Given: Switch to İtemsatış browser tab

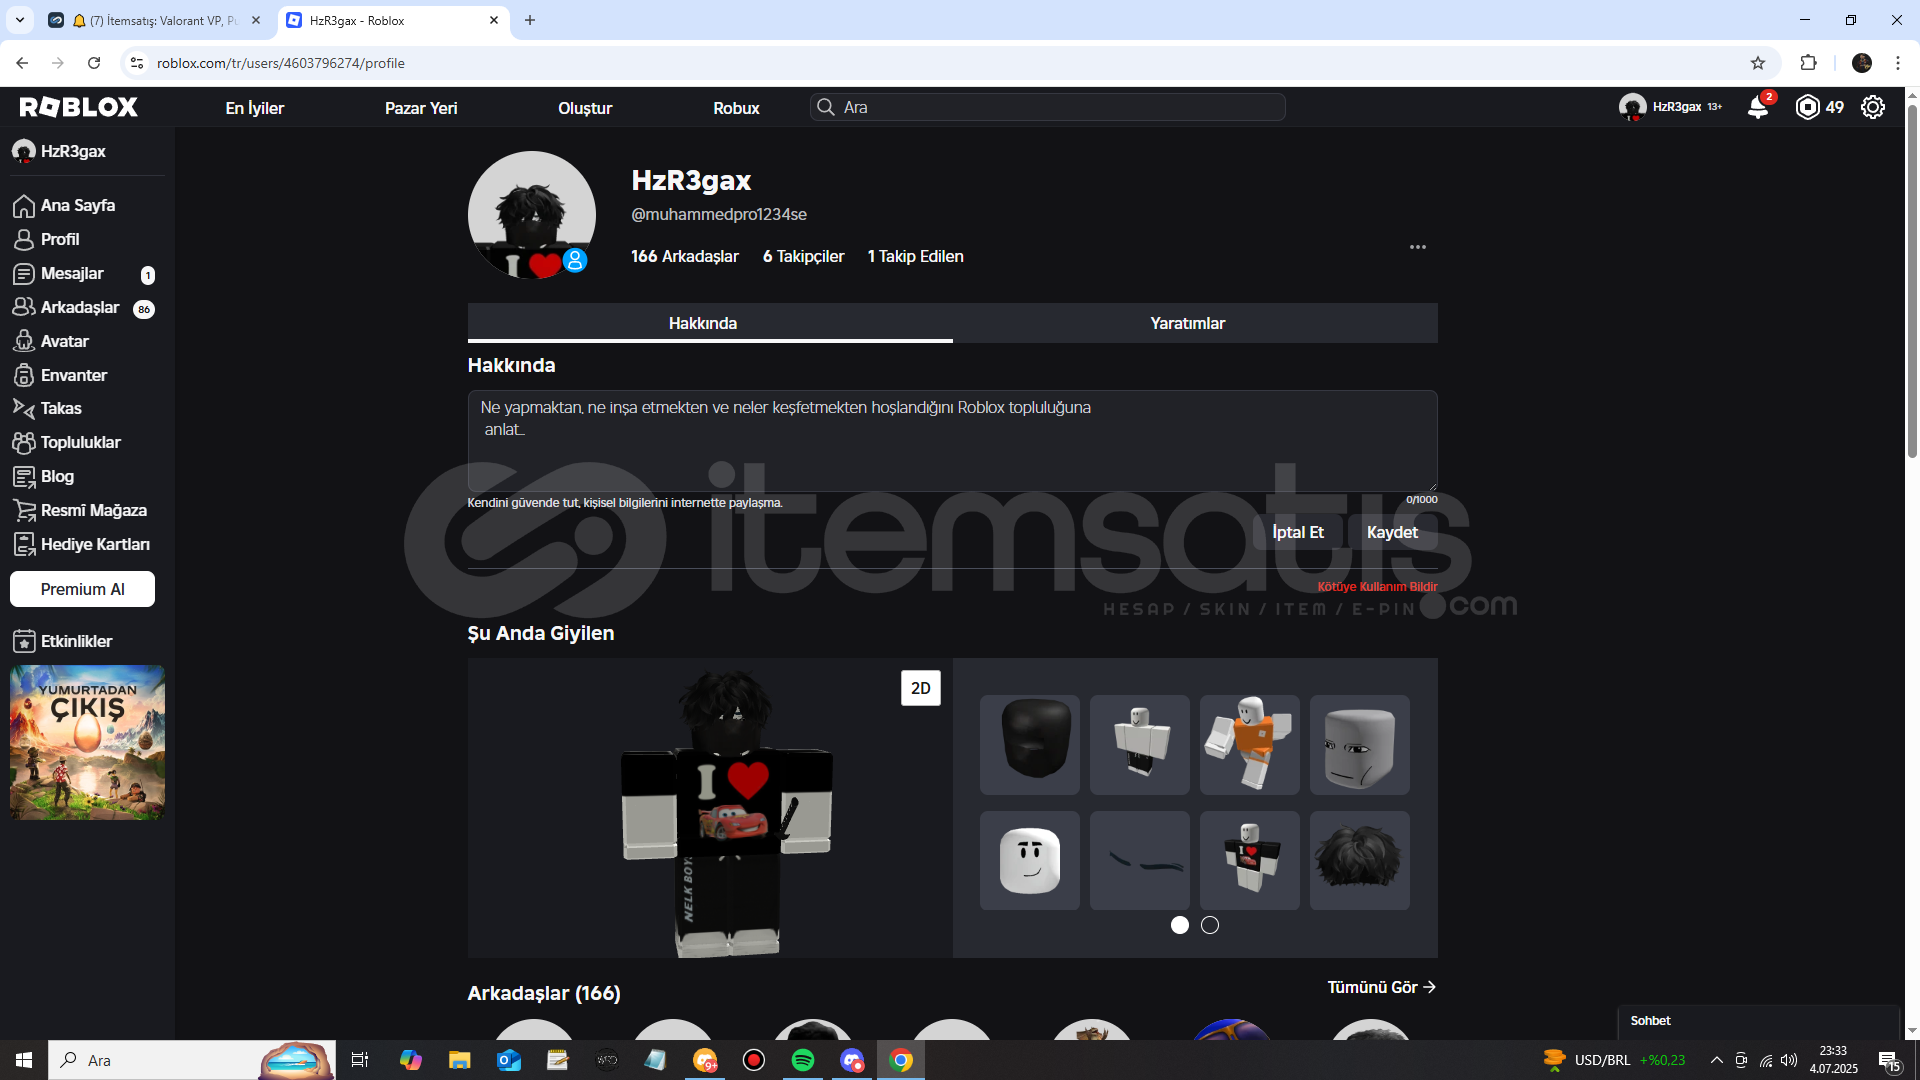Looking at the screenshot, I should pyautogui.click(x=155, y=20).
